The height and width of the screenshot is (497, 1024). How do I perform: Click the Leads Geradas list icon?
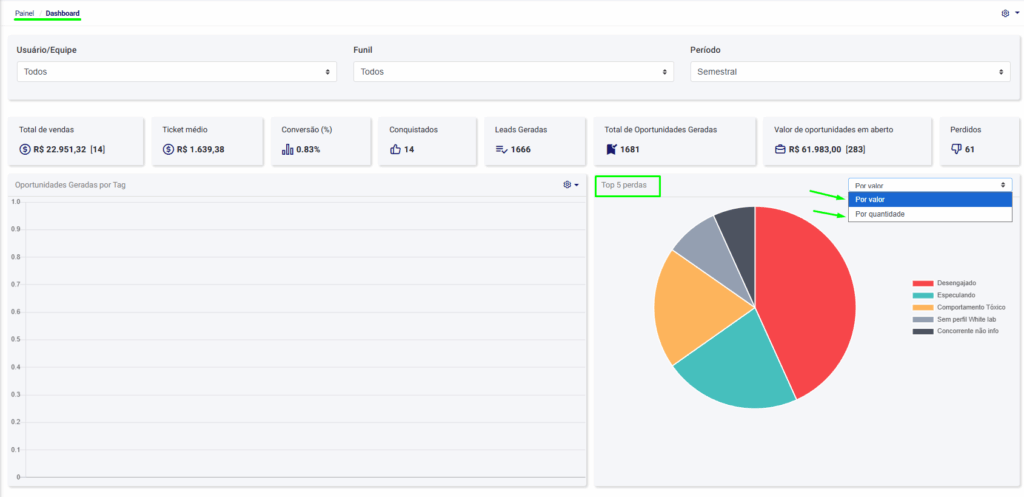[x=502, y=149]
